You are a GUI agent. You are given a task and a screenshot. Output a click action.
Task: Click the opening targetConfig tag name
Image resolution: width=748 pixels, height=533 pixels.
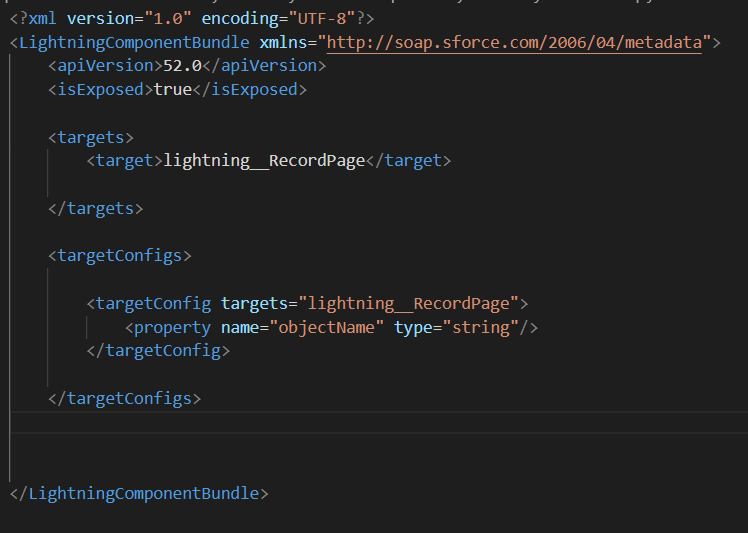click(153, 303)
